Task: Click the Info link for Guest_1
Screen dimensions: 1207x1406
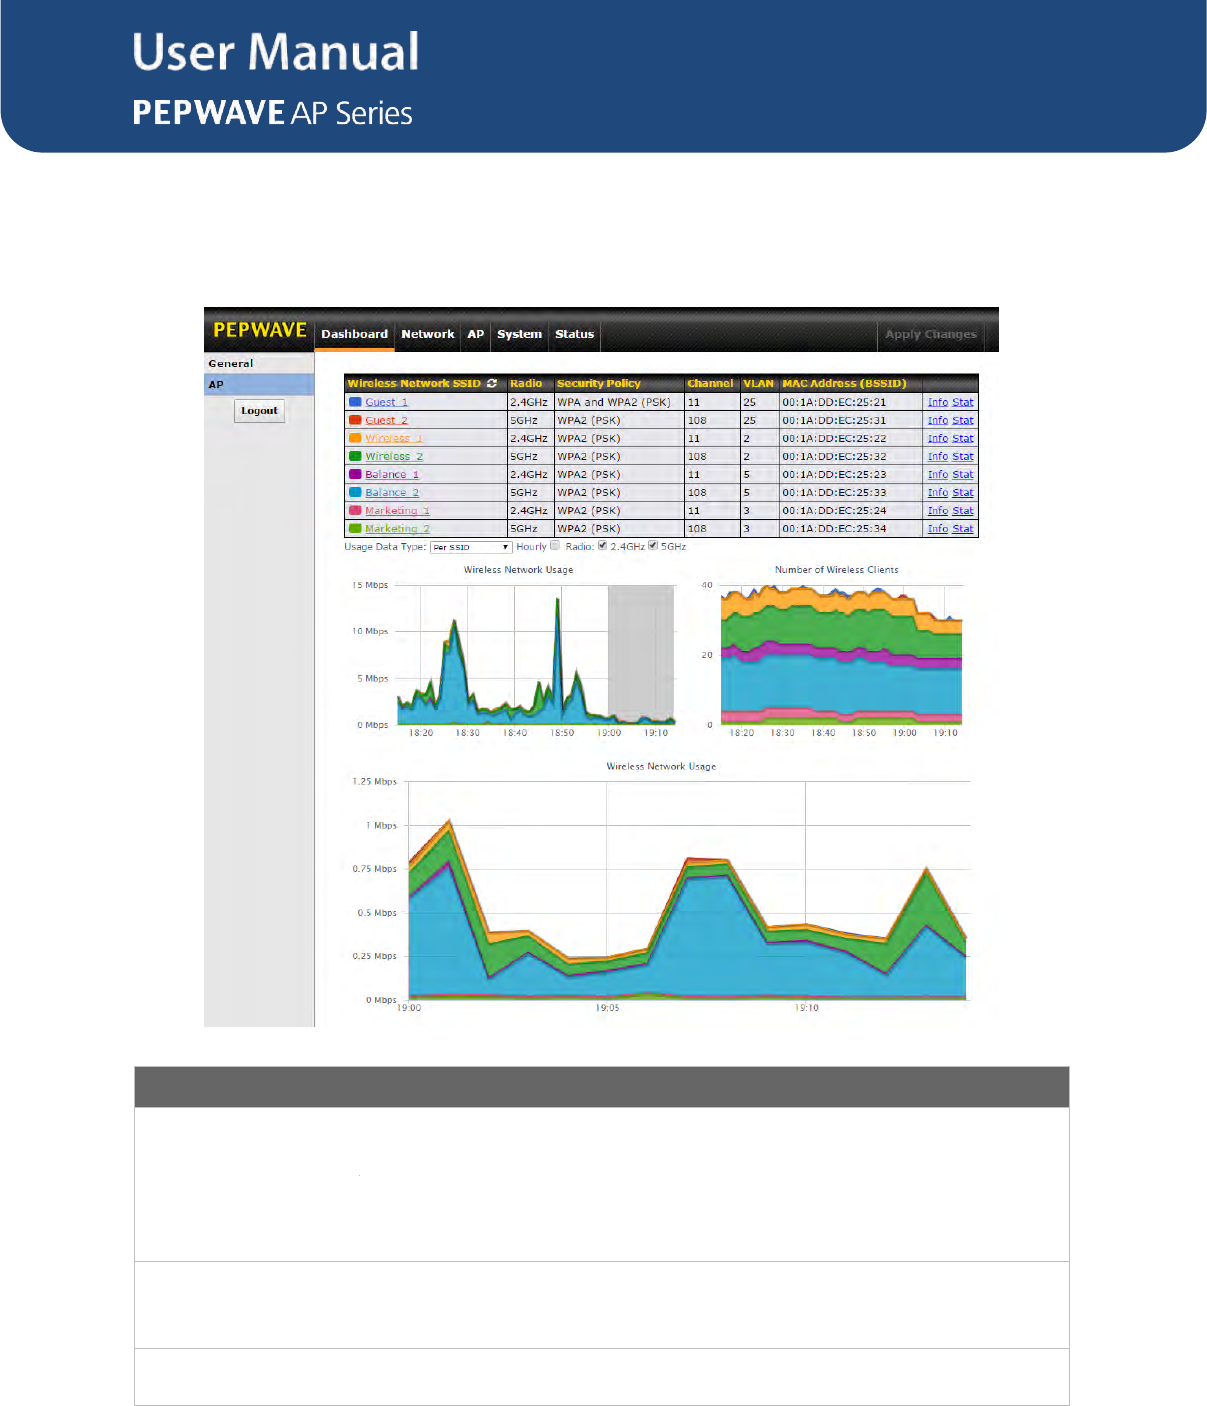Action: pos(938,402)
